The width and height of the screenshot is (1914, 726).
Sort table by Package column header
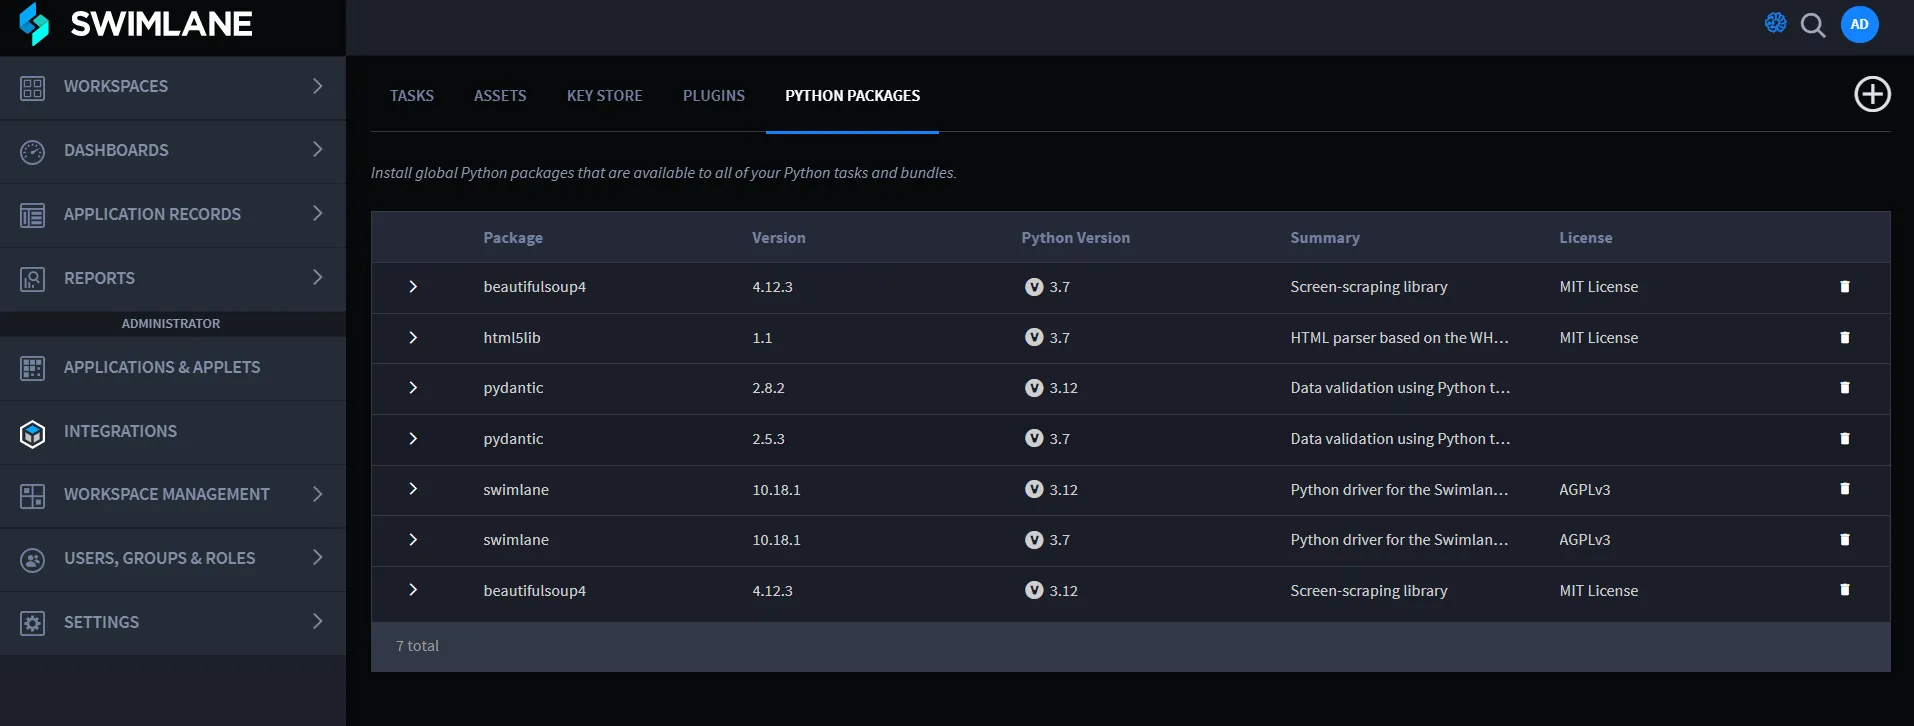click(513, 238)
